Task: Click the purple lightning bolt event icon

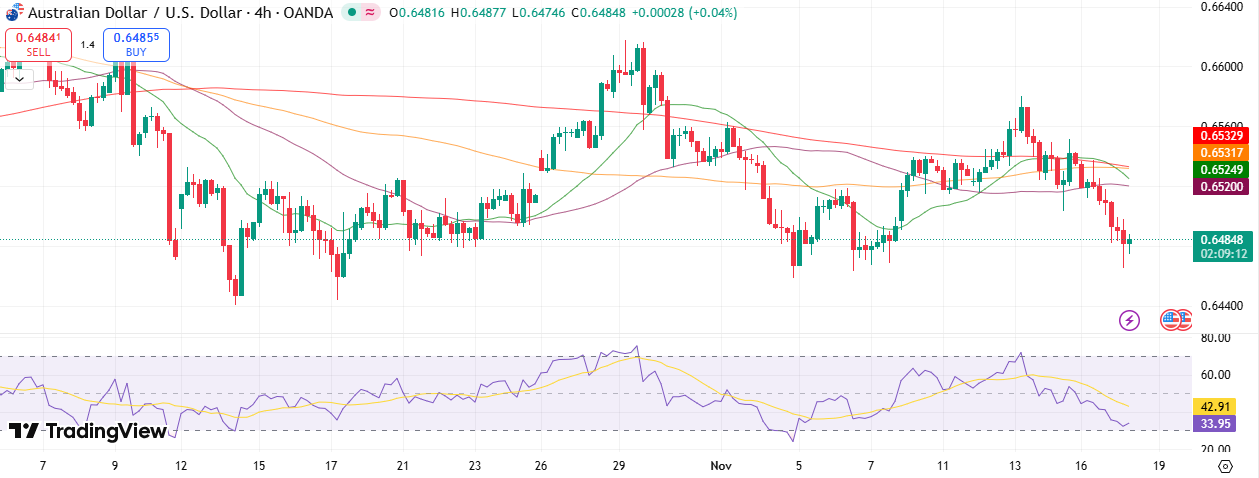Action: (x=1129, y=320)
